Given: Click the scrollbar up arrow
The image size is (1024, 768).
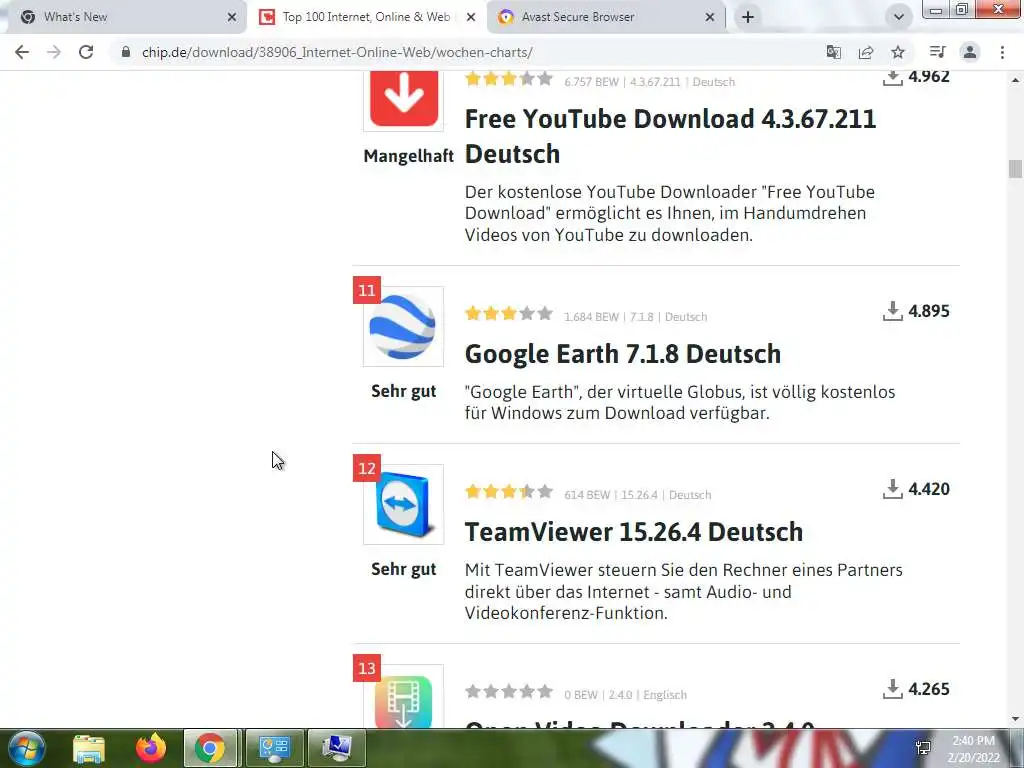Looking at the screenshot, I should (1015, 80).
